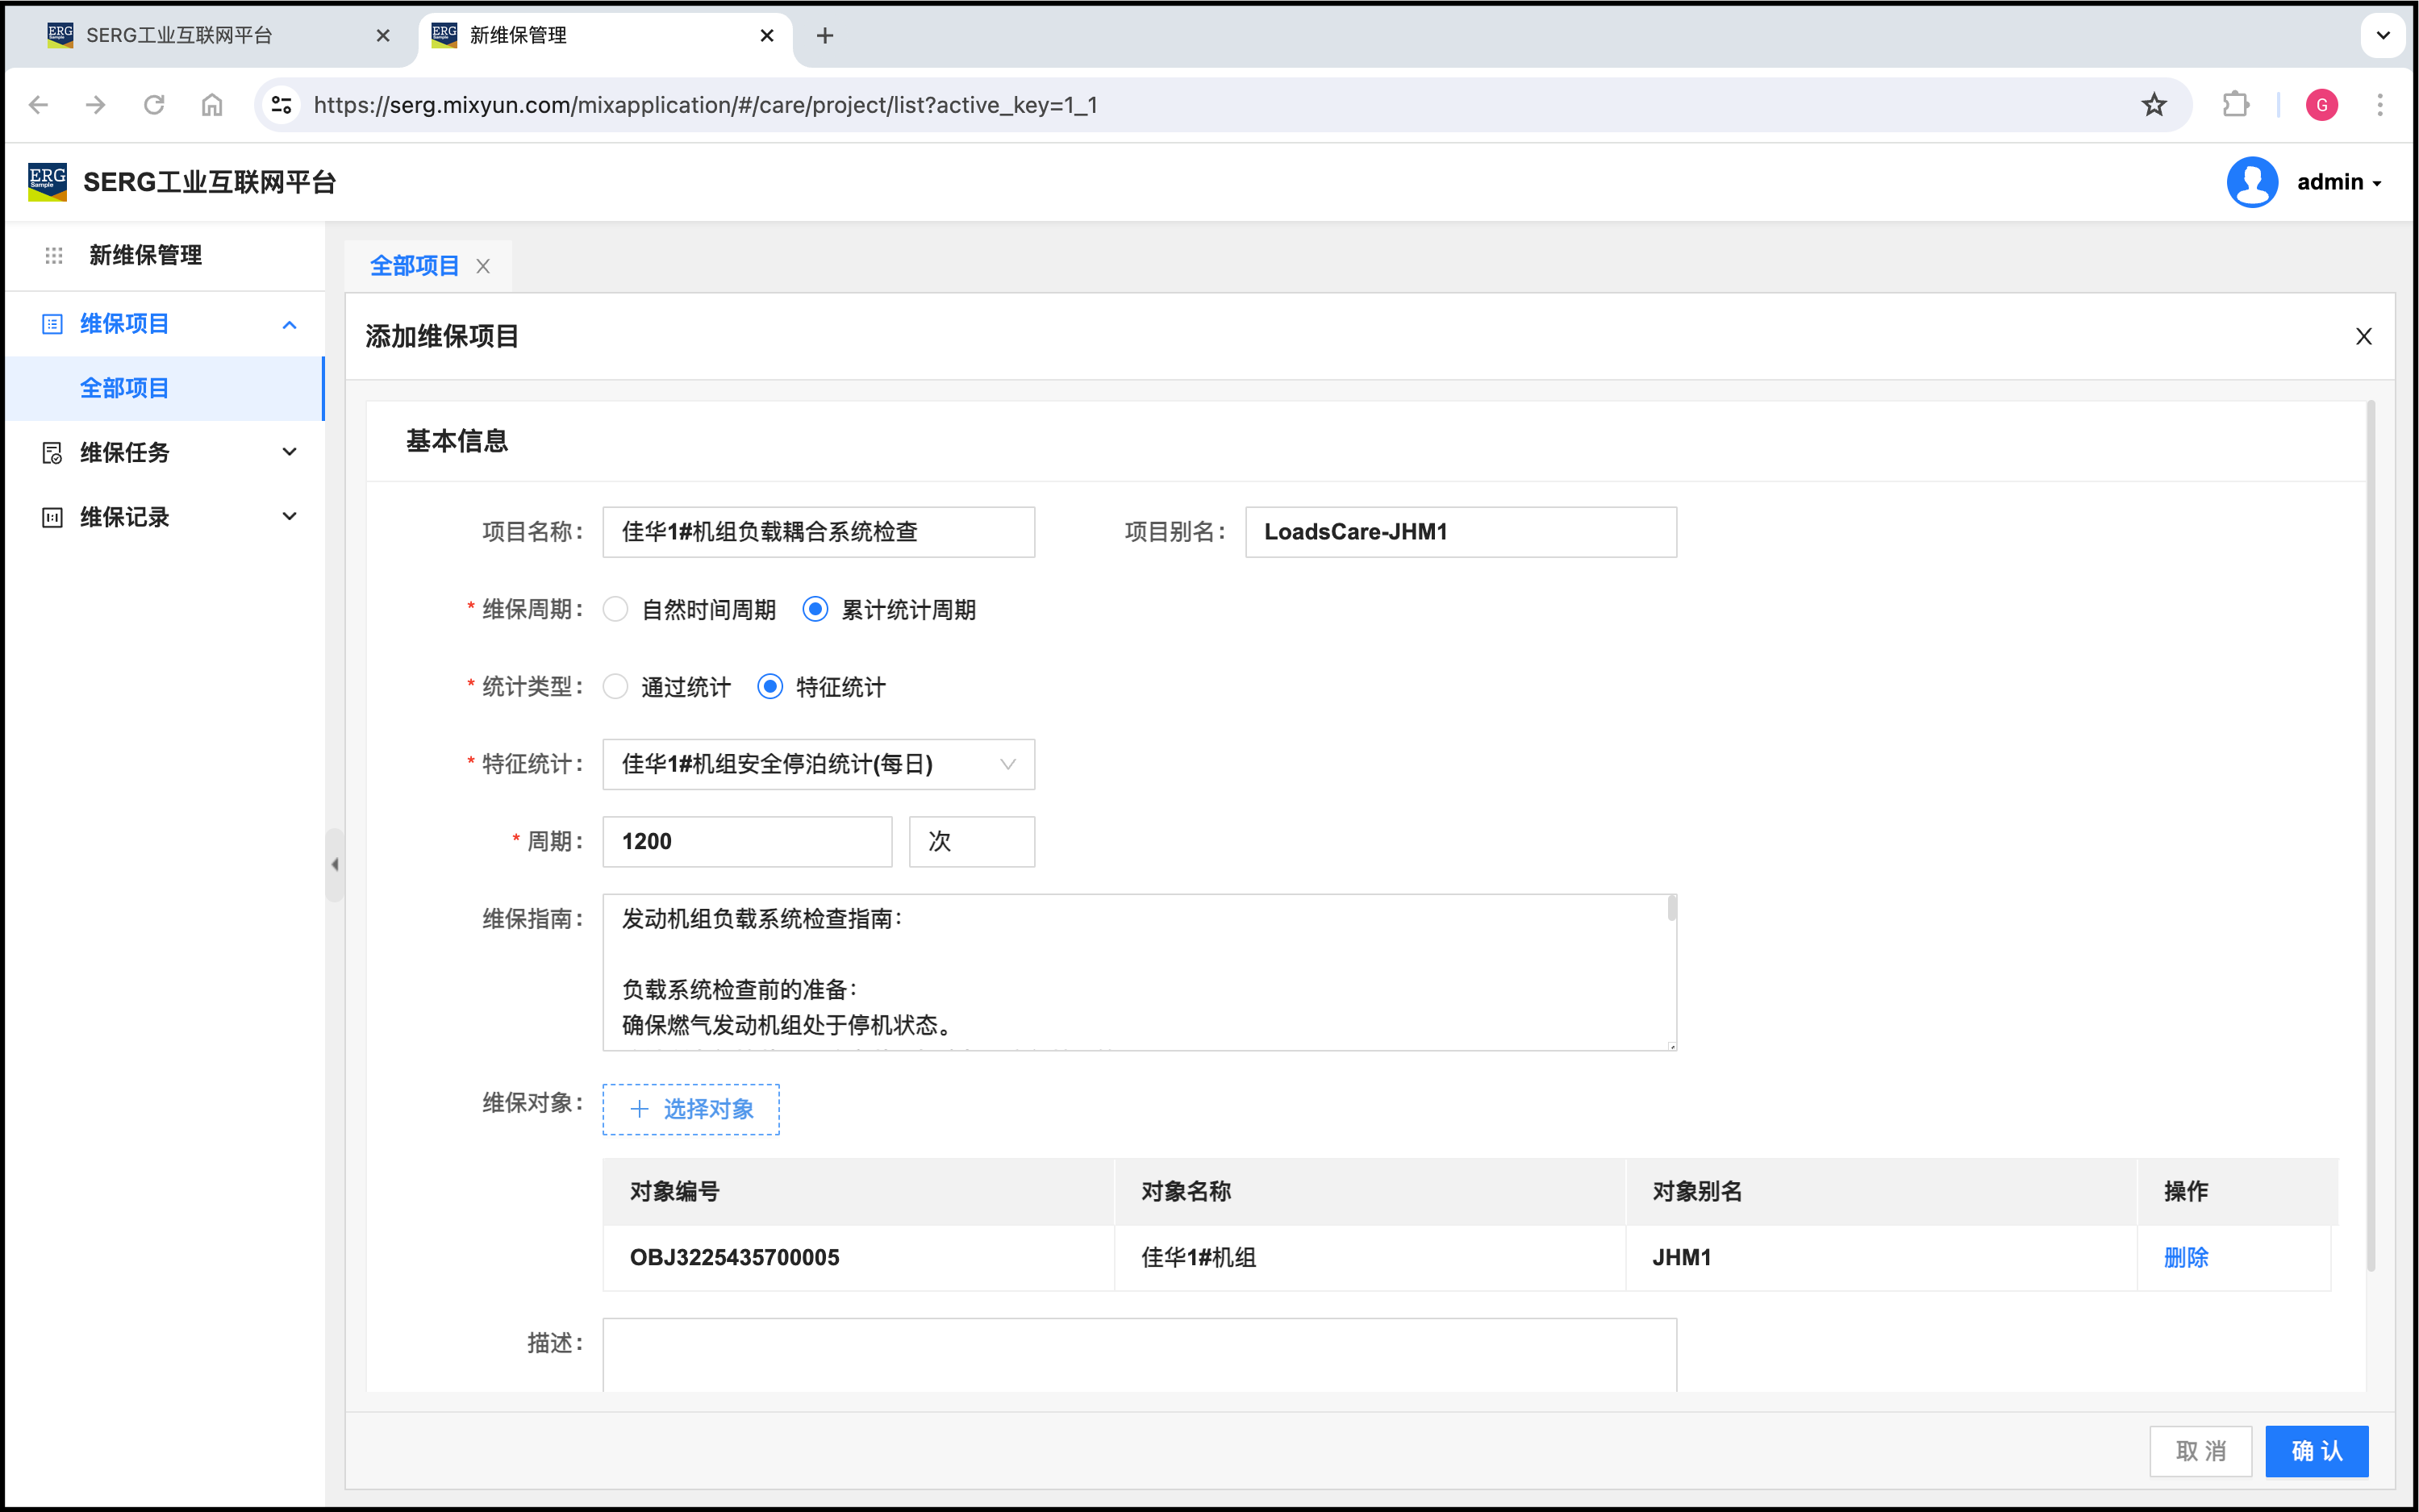The image size is (2419, 1512).
Task: Open the 特征统计 dropdown
Action: coord(818,765)
